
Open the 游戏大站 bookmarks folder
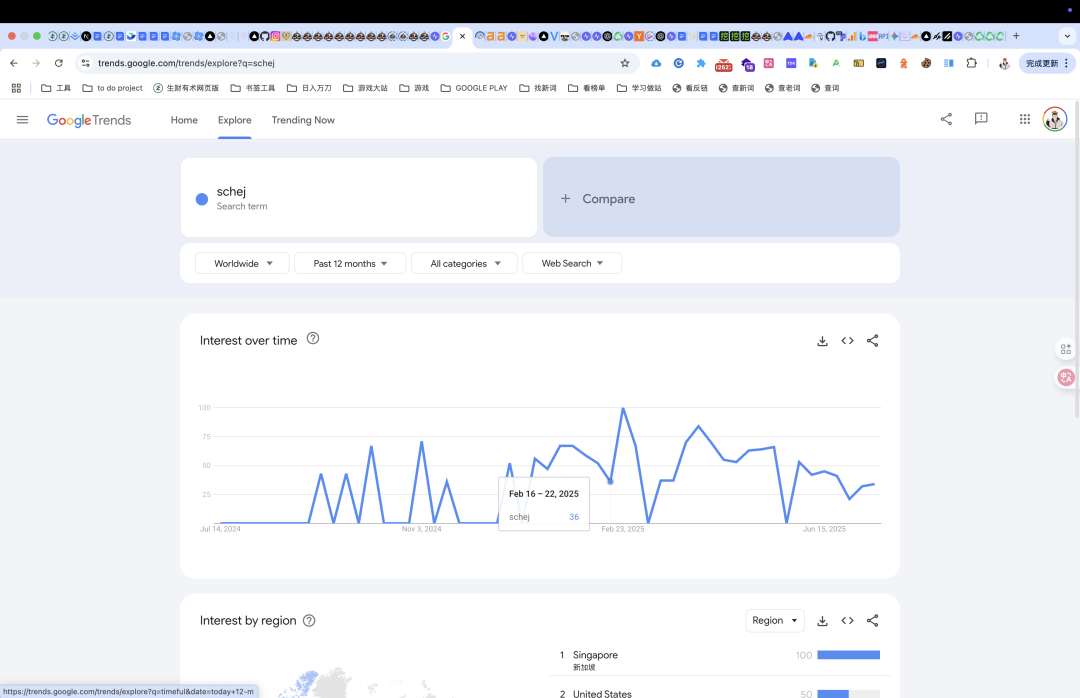click(x=365, y=88)
